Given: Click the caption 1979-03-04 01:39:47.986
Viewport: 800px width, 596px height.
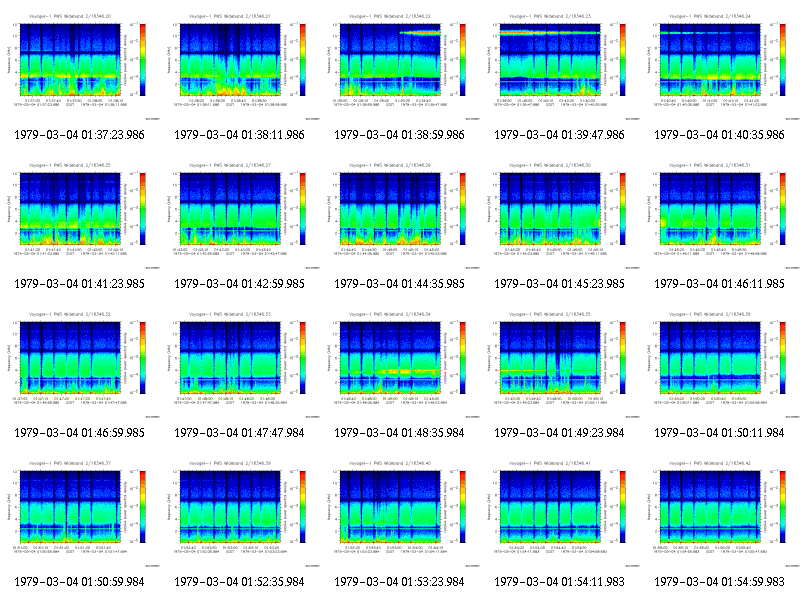Looking at the screenshot, I should (559, 135).
